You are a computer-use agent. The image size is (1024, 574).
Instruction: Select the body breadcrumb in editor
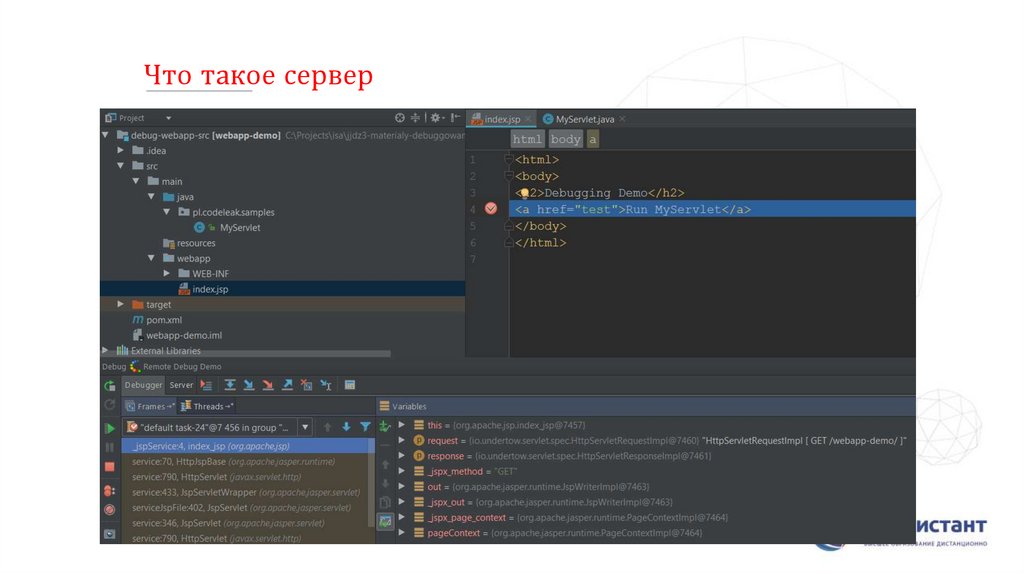point(565,140)
